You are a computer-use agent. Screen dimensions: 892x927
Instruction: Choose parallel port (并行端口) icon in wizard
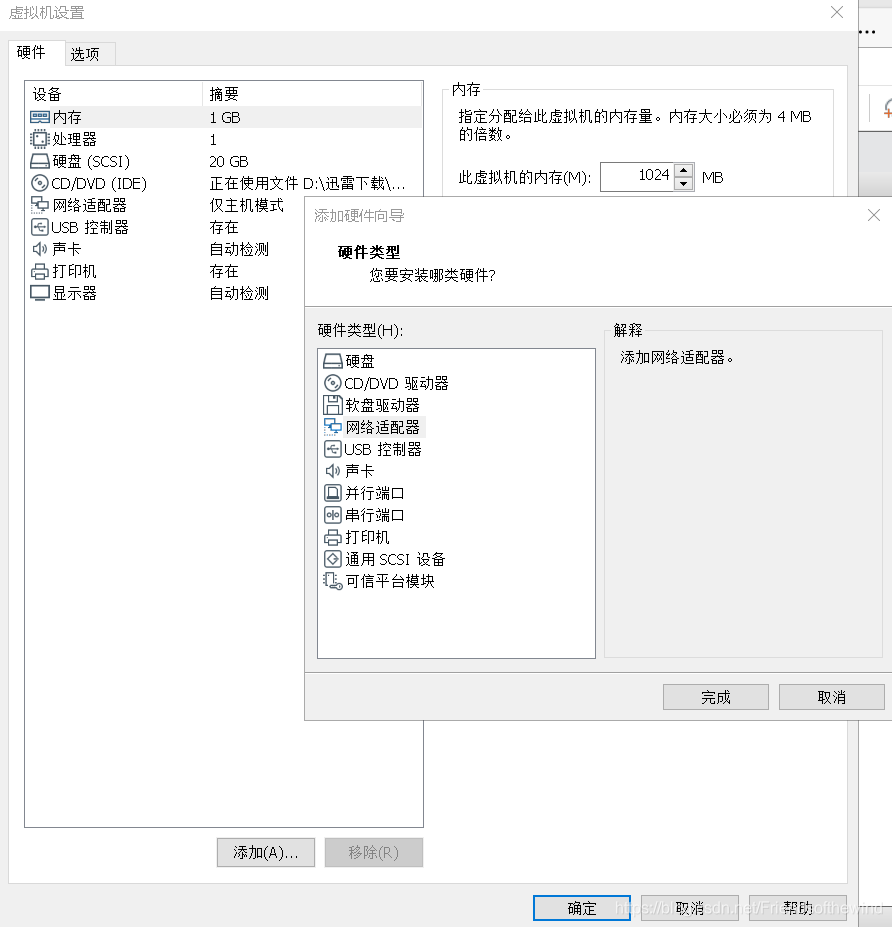(x=333, y=493)
